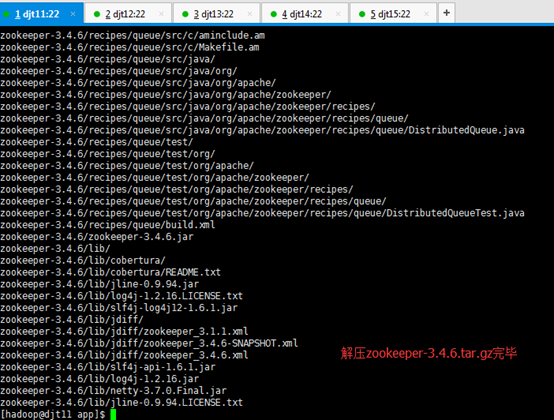Close the 1 djt11:22 tab
Viewport: 554px width, 420px height.
coord(73,14)
